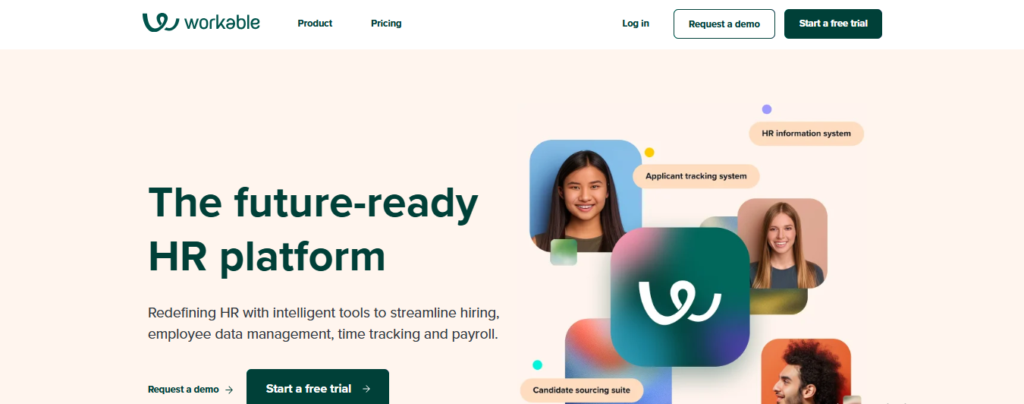Select the HR information system tag
This screenshot has width=1024, height=404.
[806, 134]
